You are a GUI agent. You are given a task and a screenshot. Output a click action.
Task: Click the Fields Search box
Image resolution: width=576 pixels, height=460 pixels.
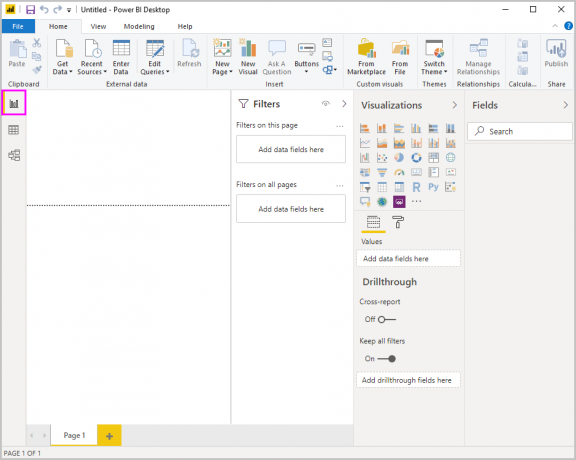tap(519, 132)
